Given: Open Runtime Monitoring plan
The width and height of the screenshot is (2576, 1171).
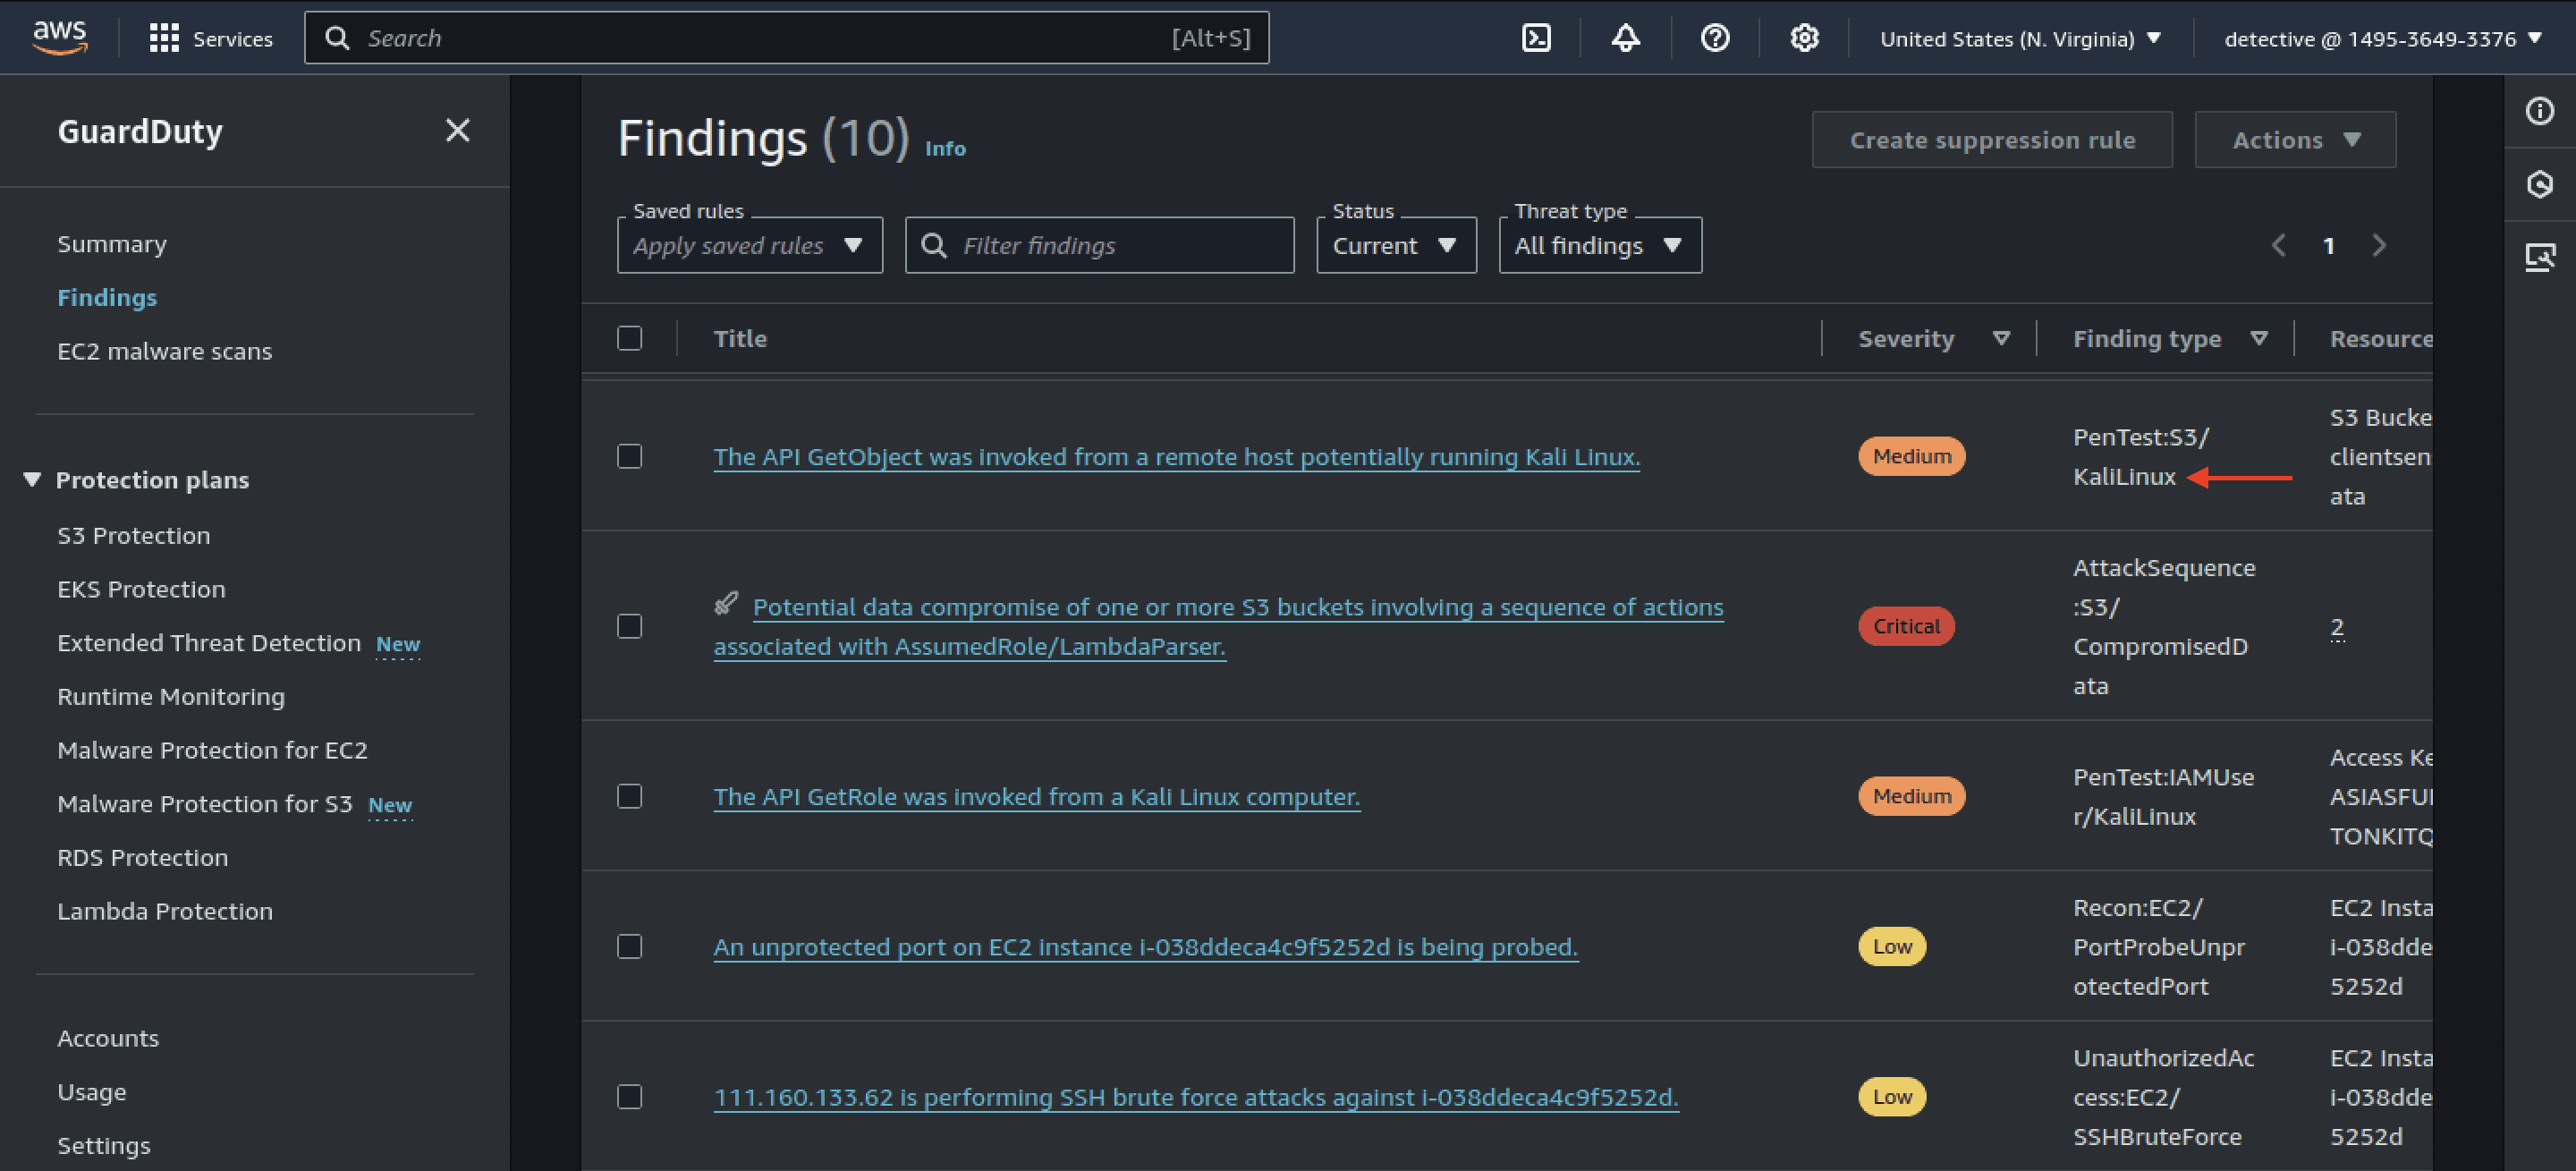Looking at the screenshot, I should pyautogui.click(x=171, y=697).
